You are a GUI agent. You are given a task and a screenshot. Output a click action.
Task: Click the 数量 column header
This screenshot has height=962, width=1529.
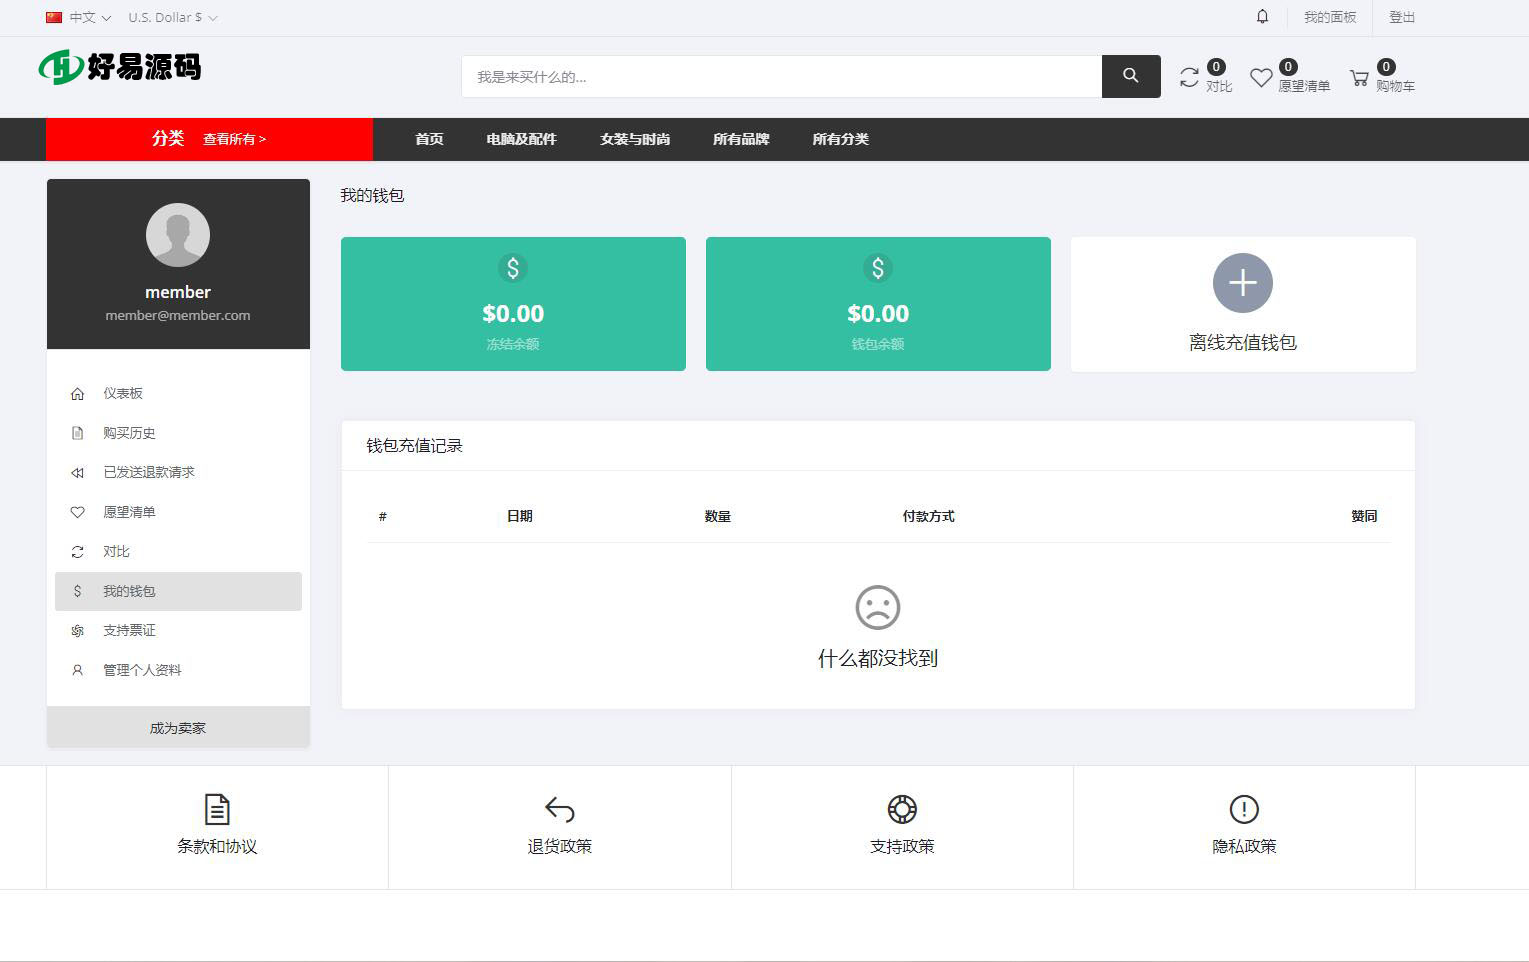(x=717, y=517)
